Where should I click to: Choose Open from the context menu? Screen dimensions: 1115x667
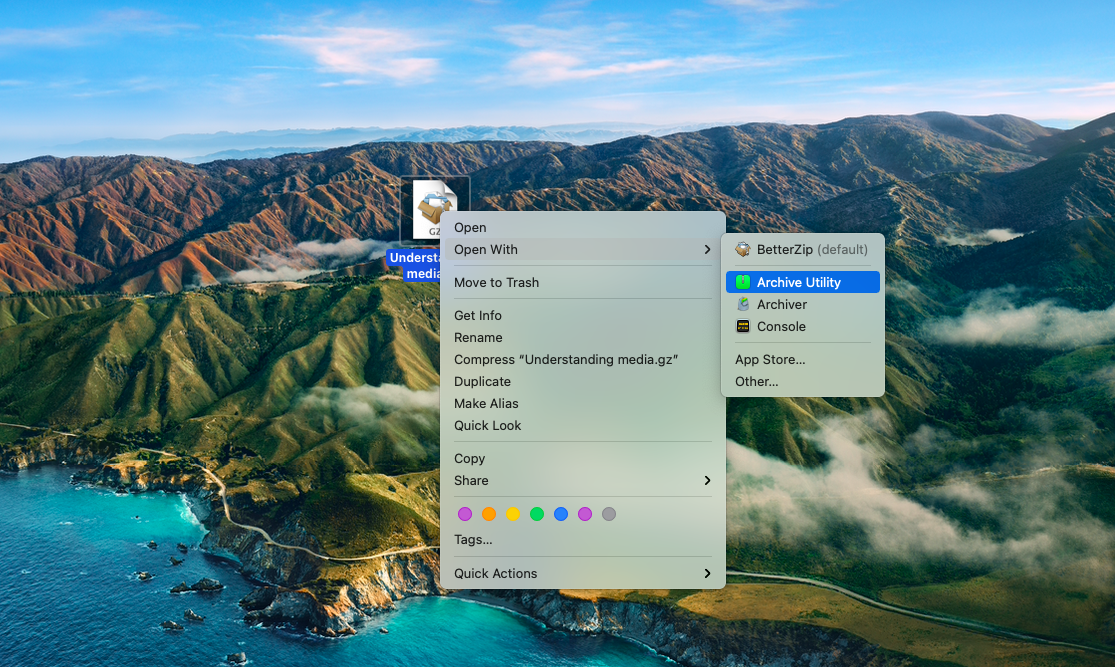pyautogui.click(x=470, y=227)
